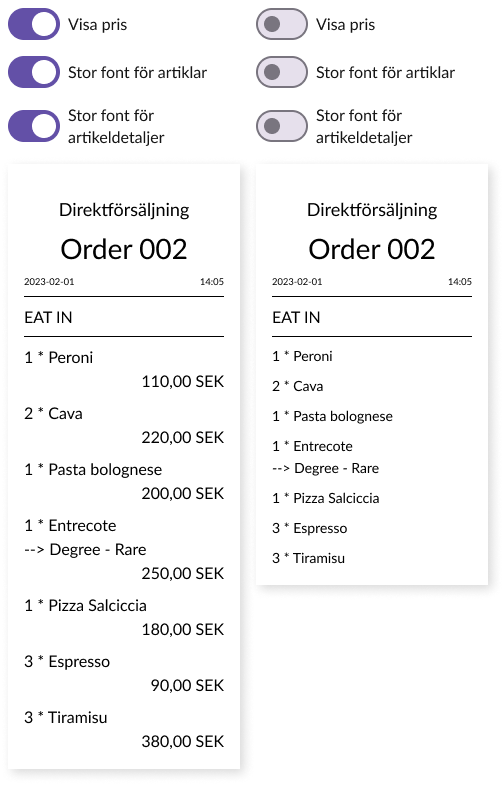The width and height of the screenshot is (504, 785).
Task: Click the 380,00 SEK Tiramisu price
Action: click(183, 741)
